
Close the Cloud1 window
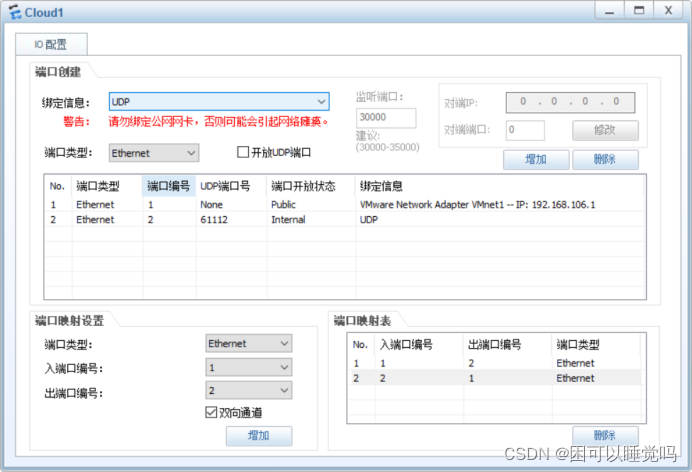pyautogui.click(x=668, y=11)
